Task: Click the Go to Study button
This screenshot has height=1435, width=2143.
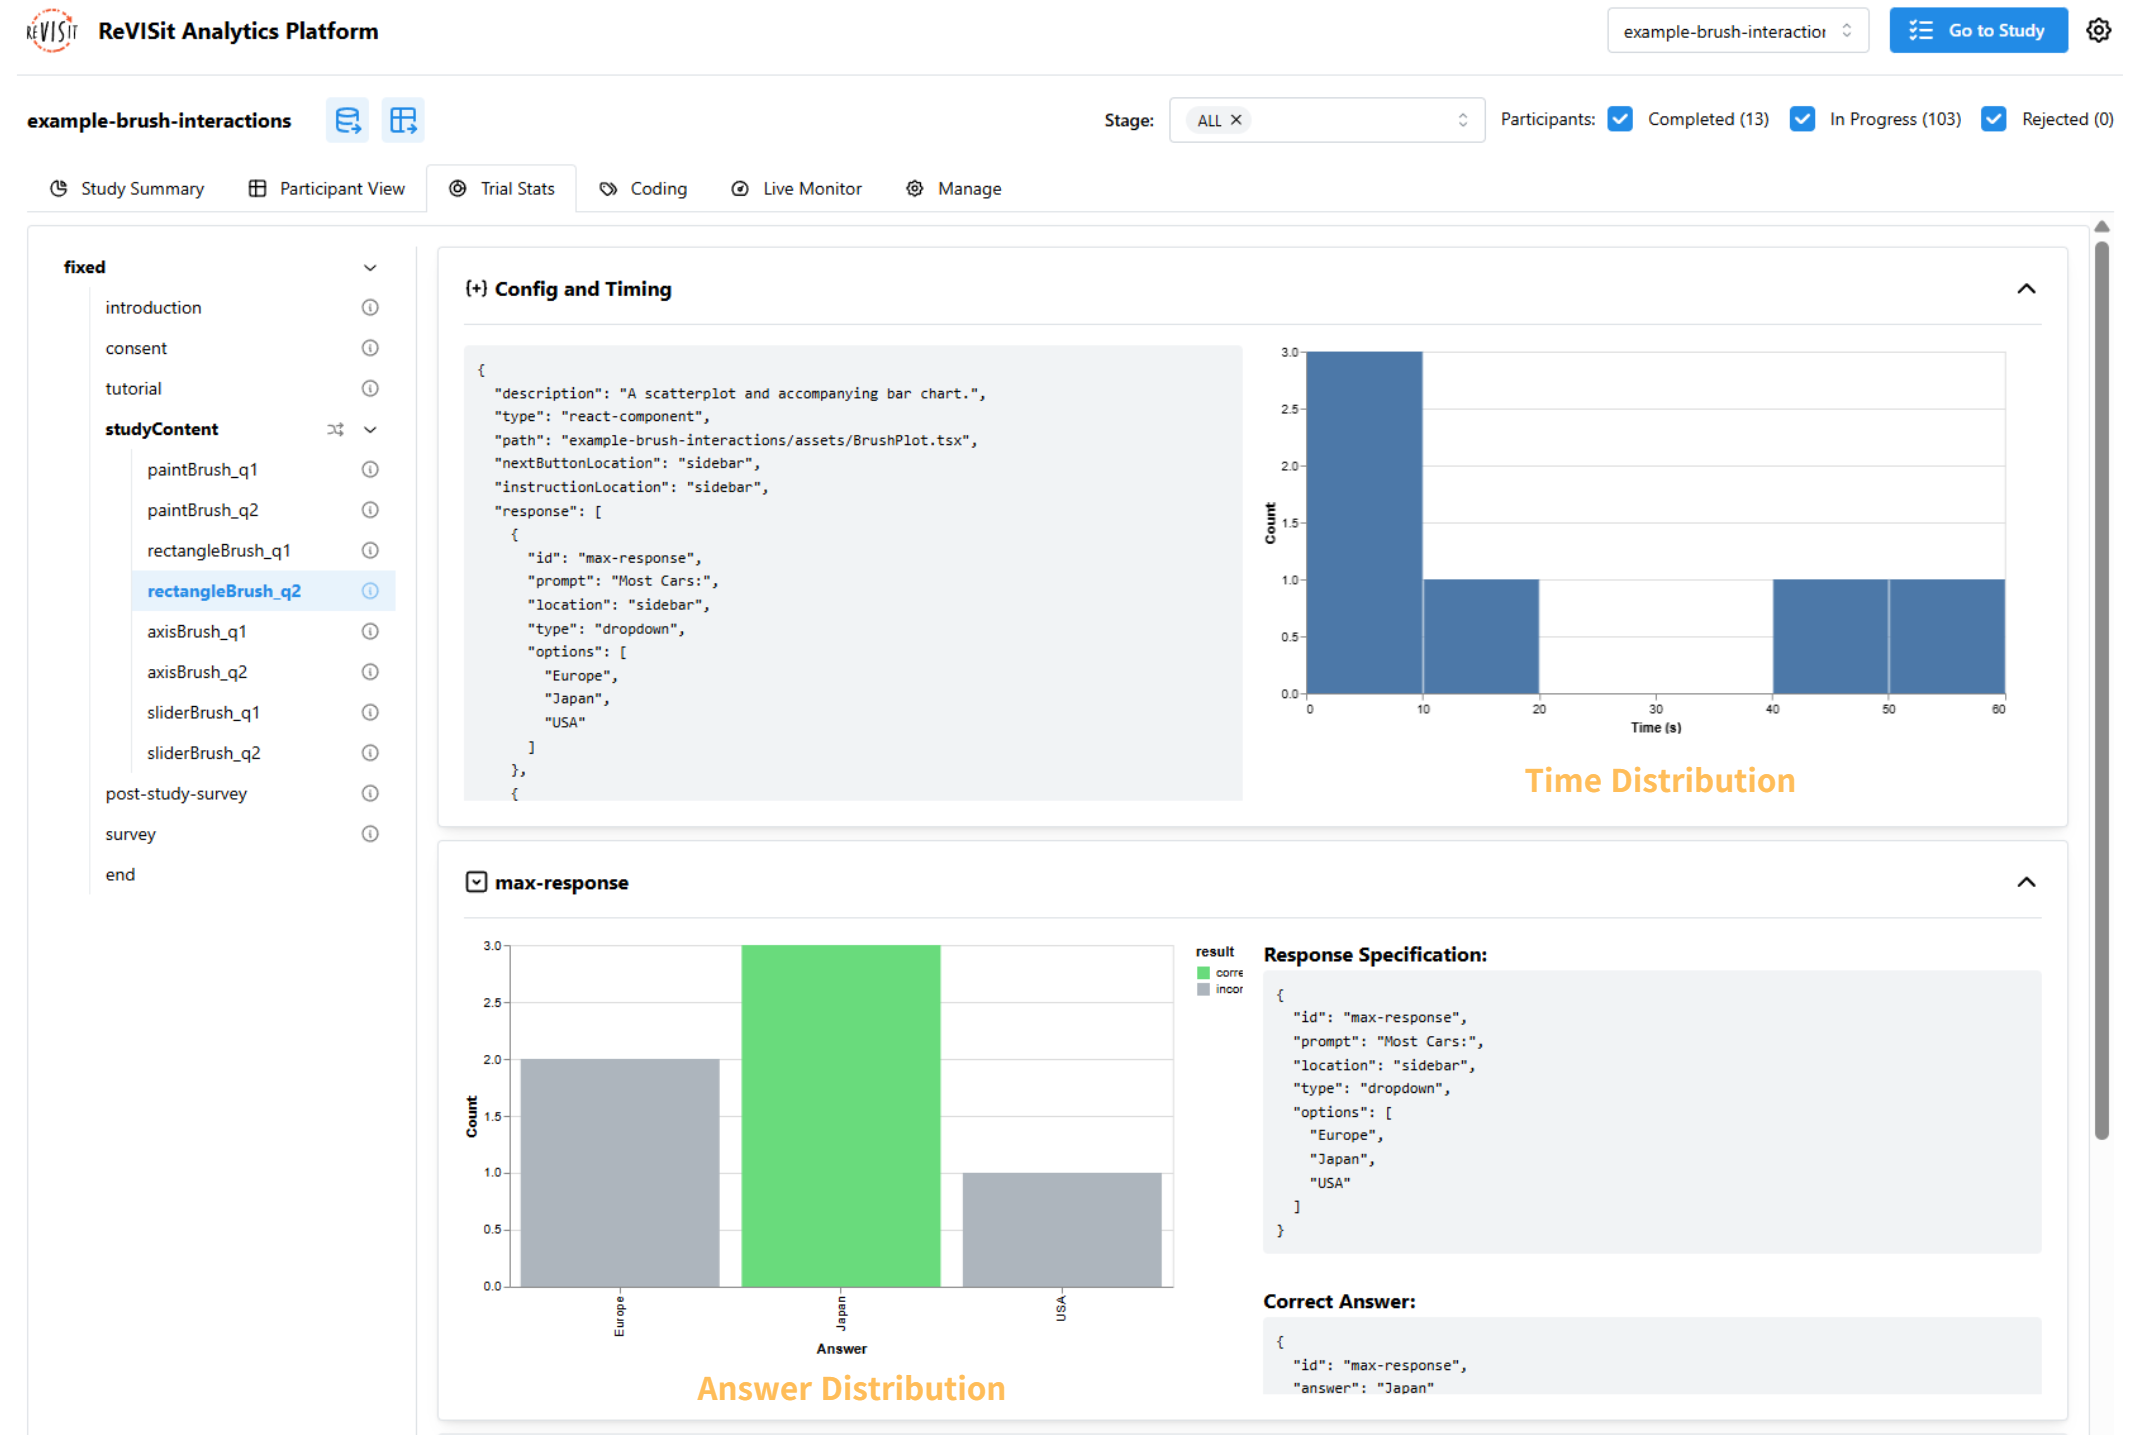Action: pos(1977,31)
